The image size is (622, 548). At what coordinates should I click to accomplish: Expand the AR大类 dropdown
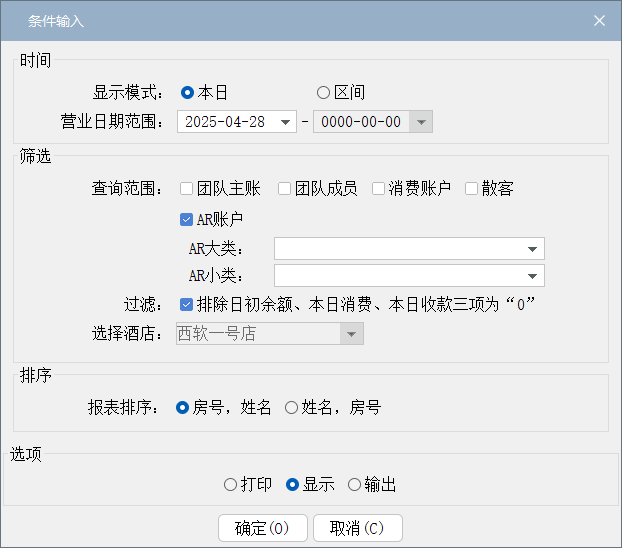point(409,249)
